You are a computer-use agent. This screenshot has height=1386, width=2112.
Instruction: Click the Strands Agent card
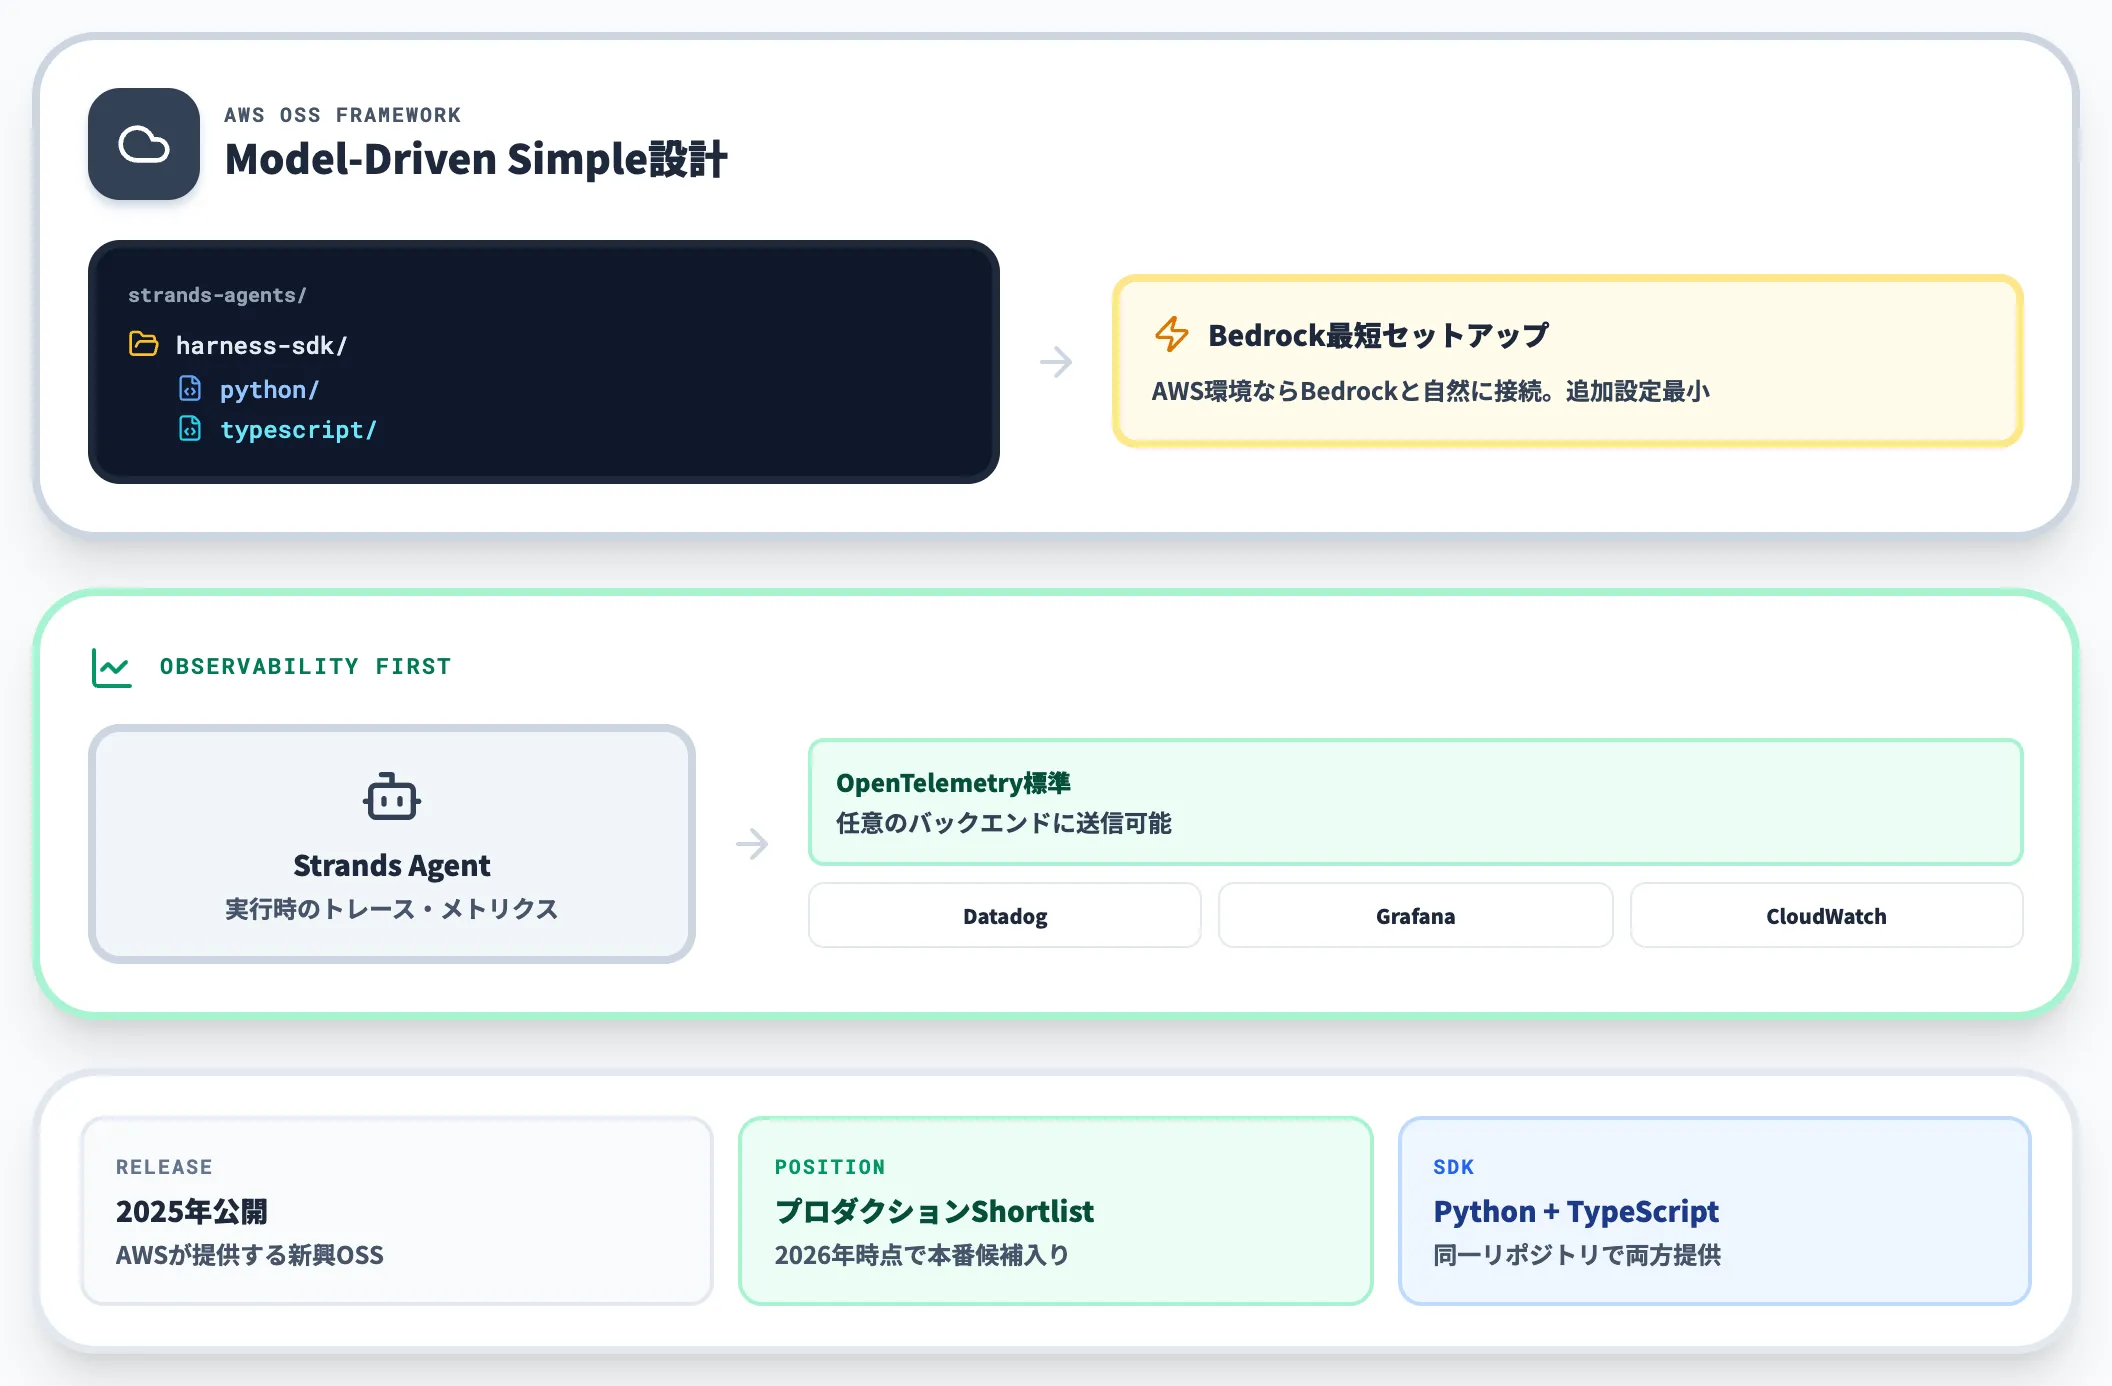[x=392, y=844]
